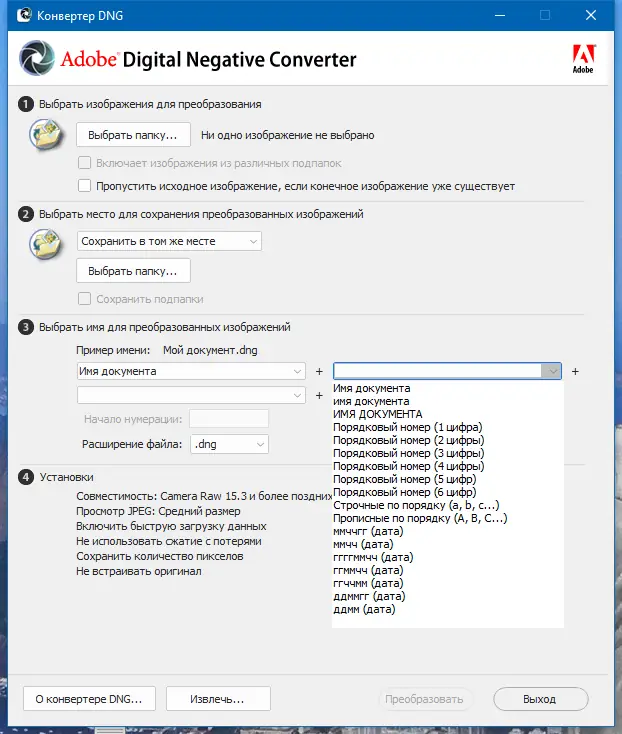Click 'Сохранить количество пикселов' text
Viewport: 622px width, 734px height.
[160, 556]
